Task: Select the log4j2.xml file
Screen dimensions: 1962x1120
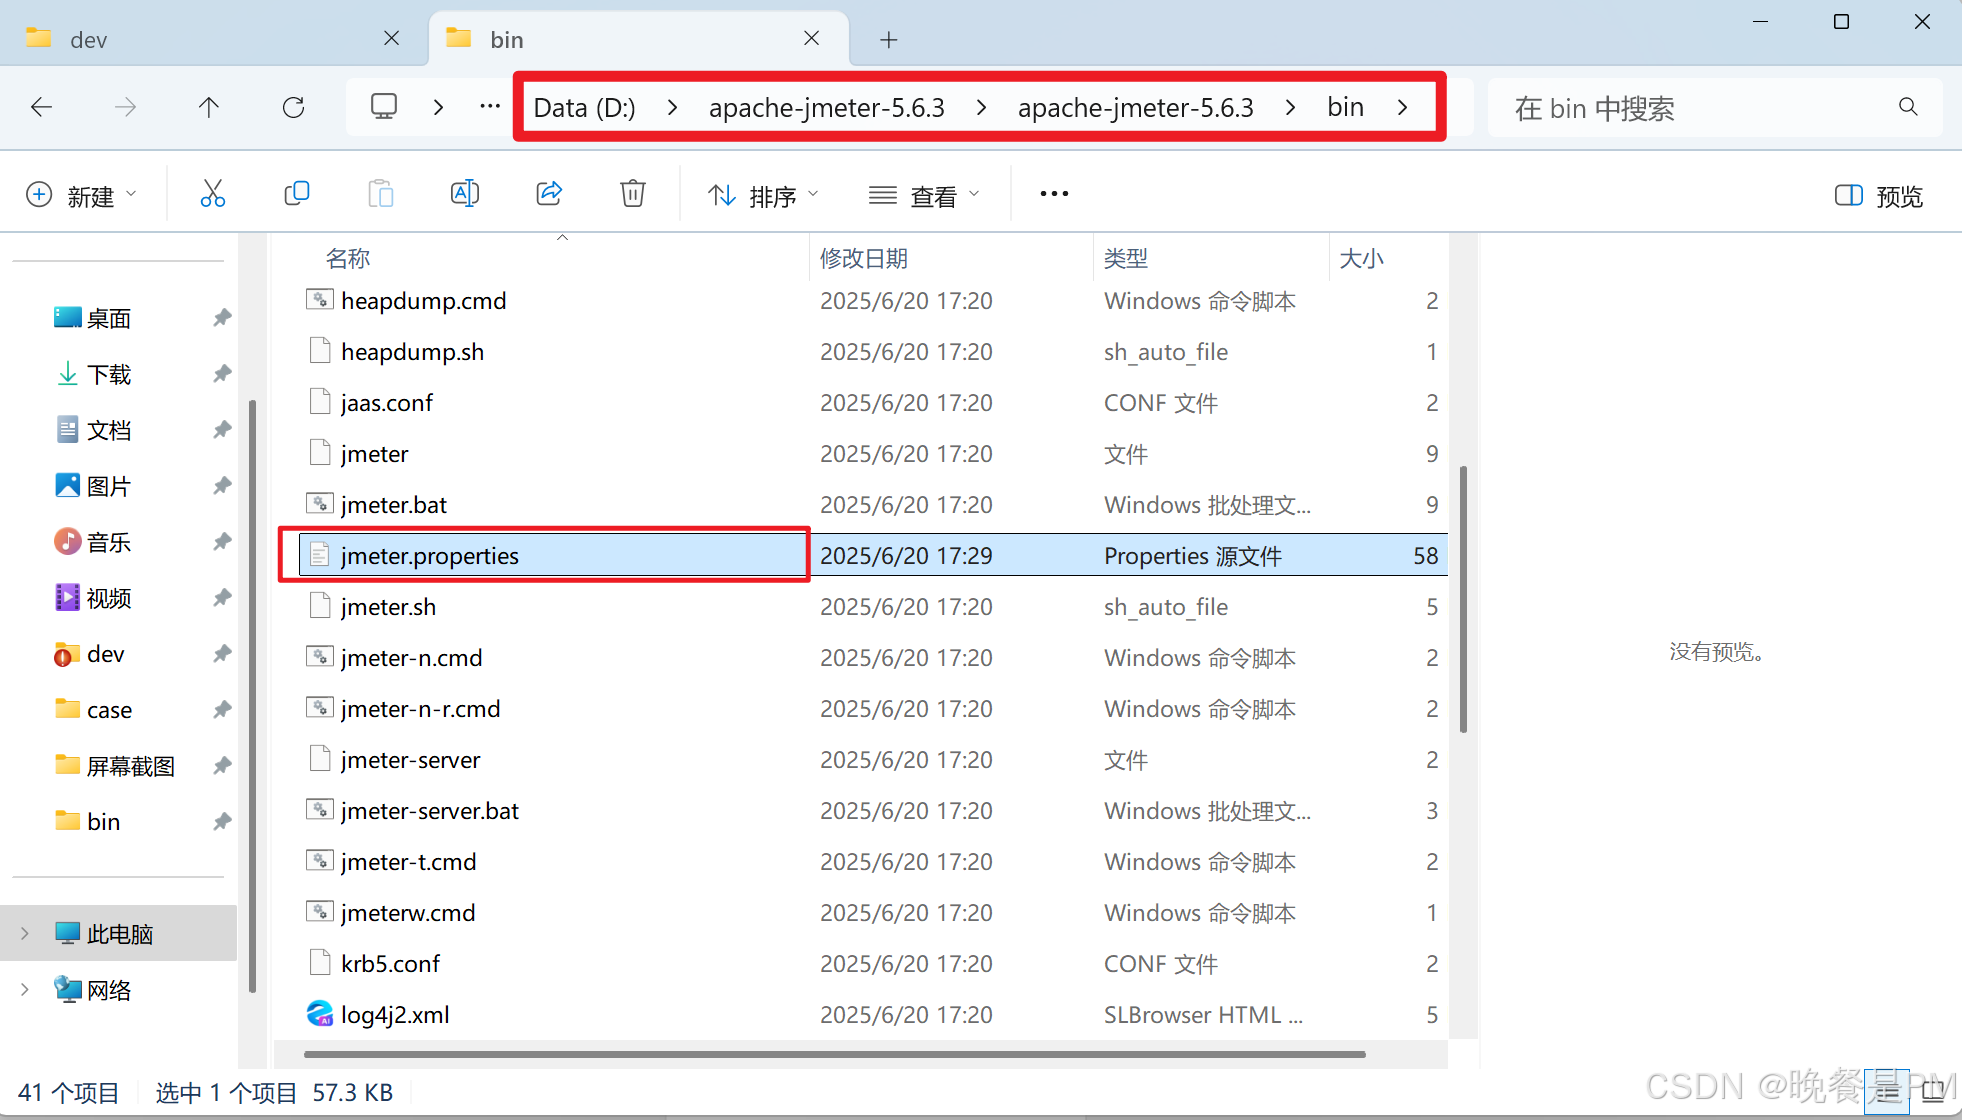Action: [x=873, y=1014]
